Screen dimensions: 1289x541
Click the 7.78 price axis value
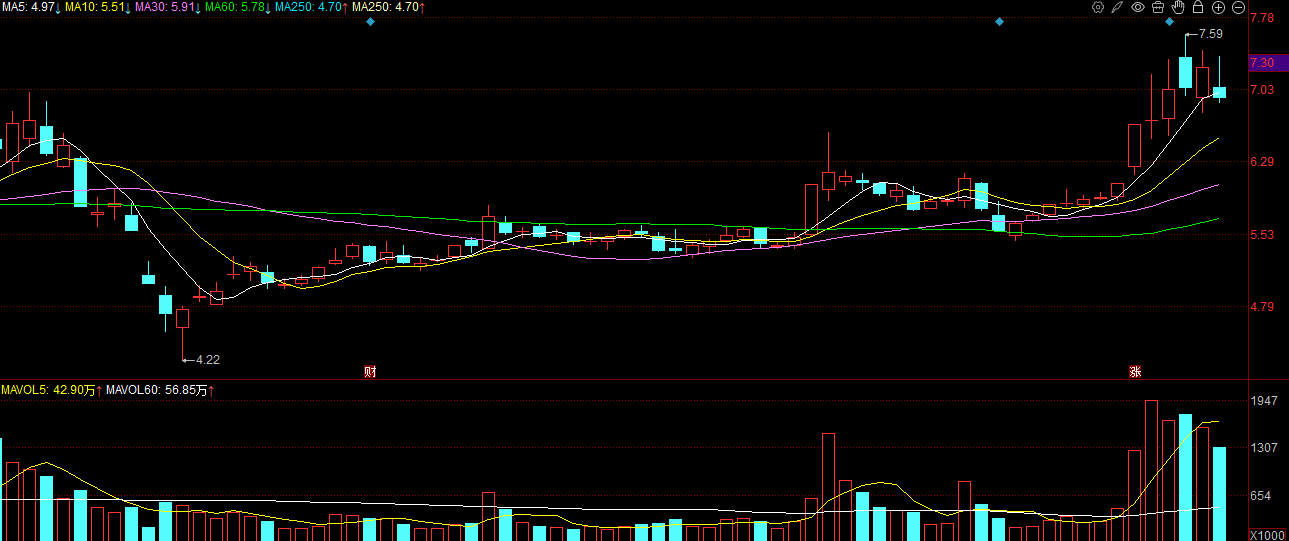1262,18
